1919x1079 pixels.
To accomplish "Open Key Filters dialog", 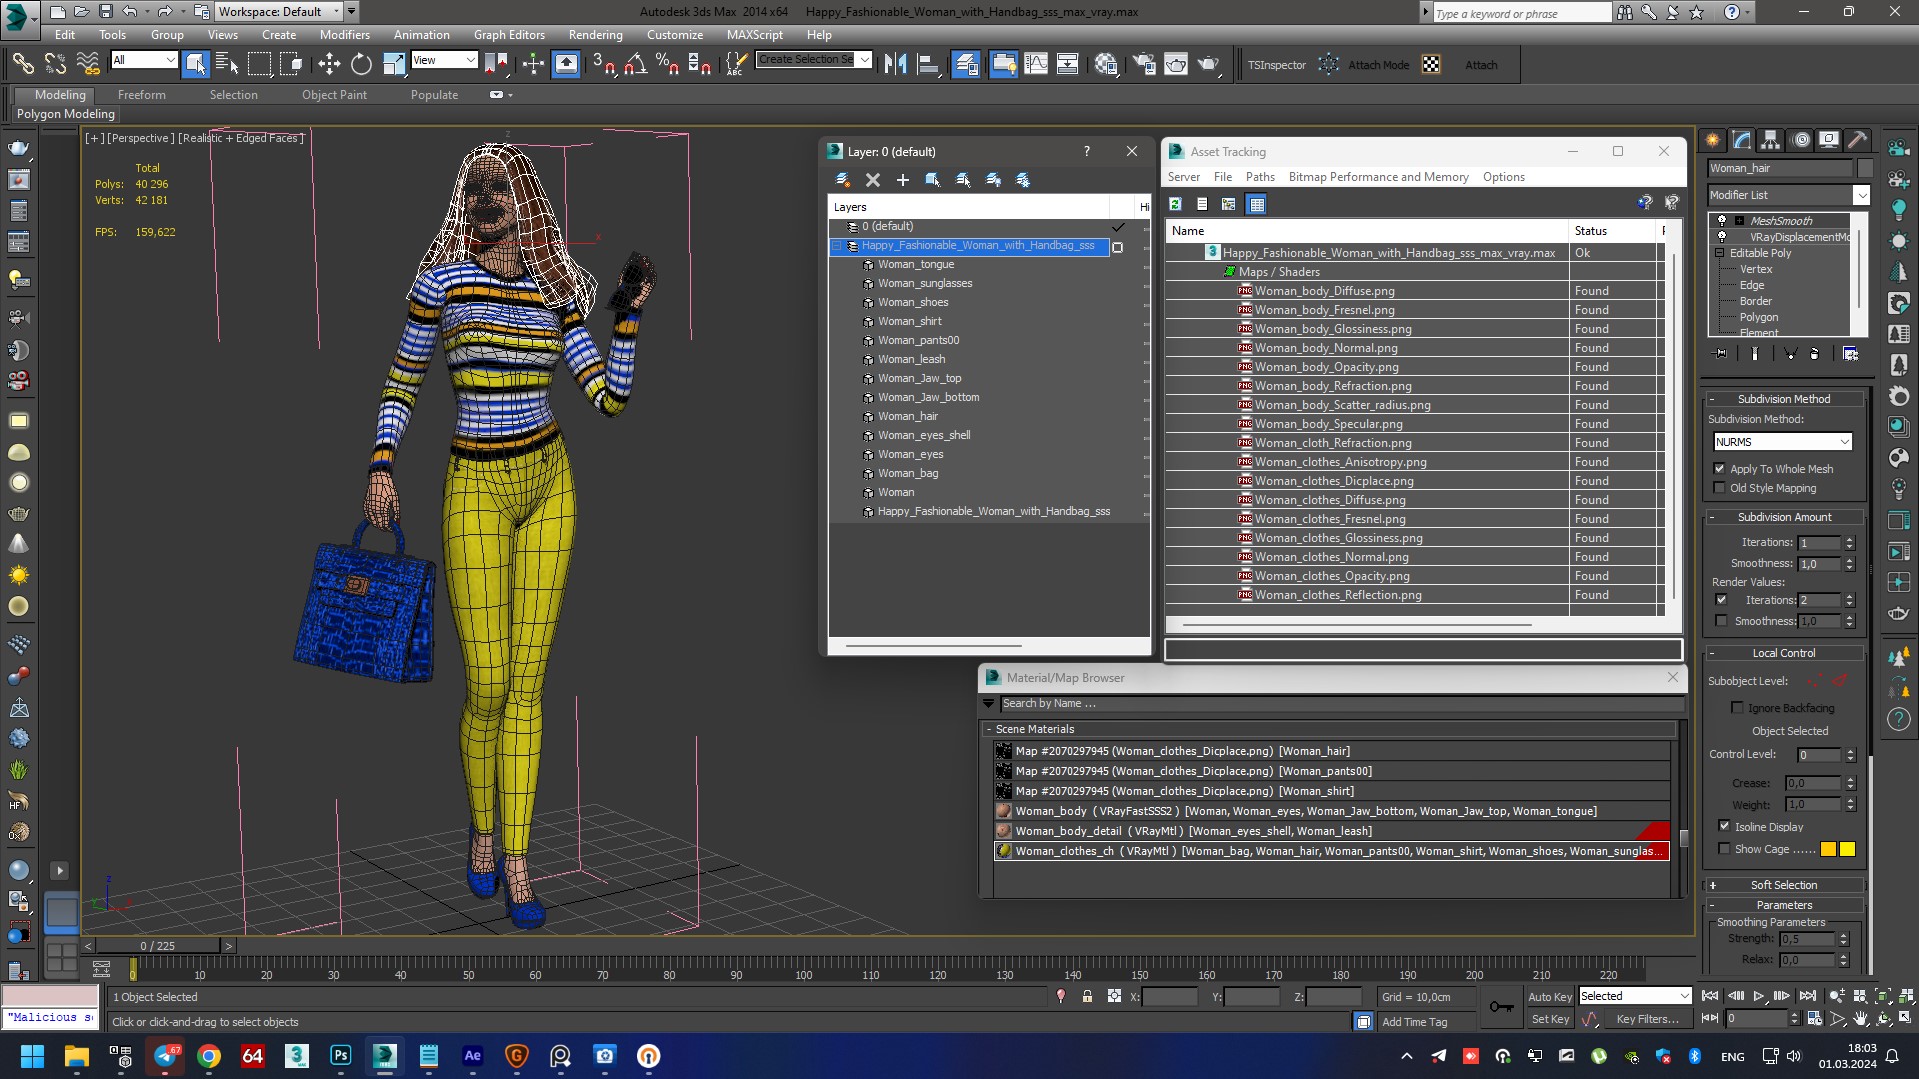I will (1646, 1019).
